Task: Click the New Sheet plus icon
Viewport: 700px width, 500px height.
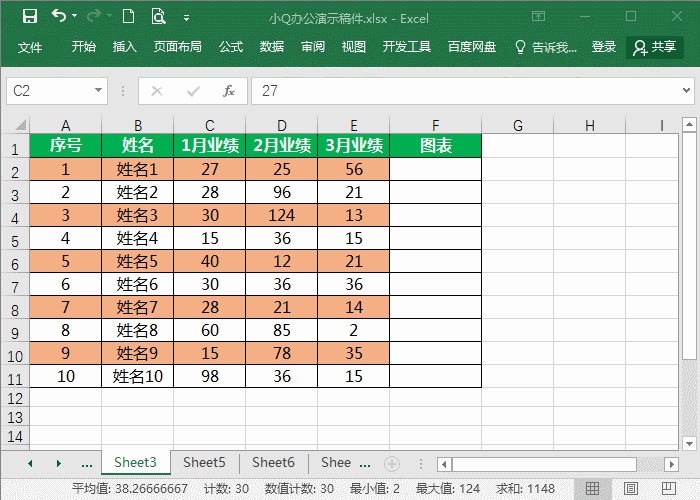Action: click(392, 464)
